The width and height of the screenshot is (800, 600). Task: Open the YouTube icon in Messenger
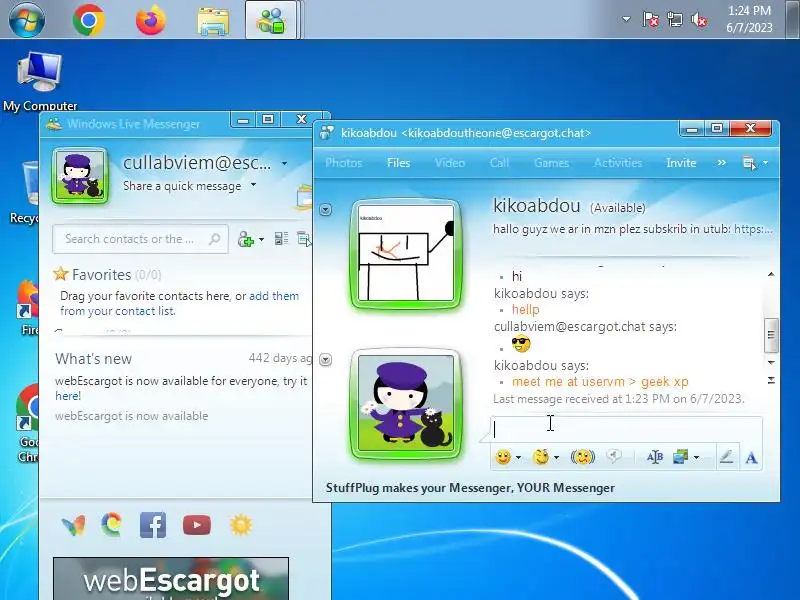(x=196, y=525)
